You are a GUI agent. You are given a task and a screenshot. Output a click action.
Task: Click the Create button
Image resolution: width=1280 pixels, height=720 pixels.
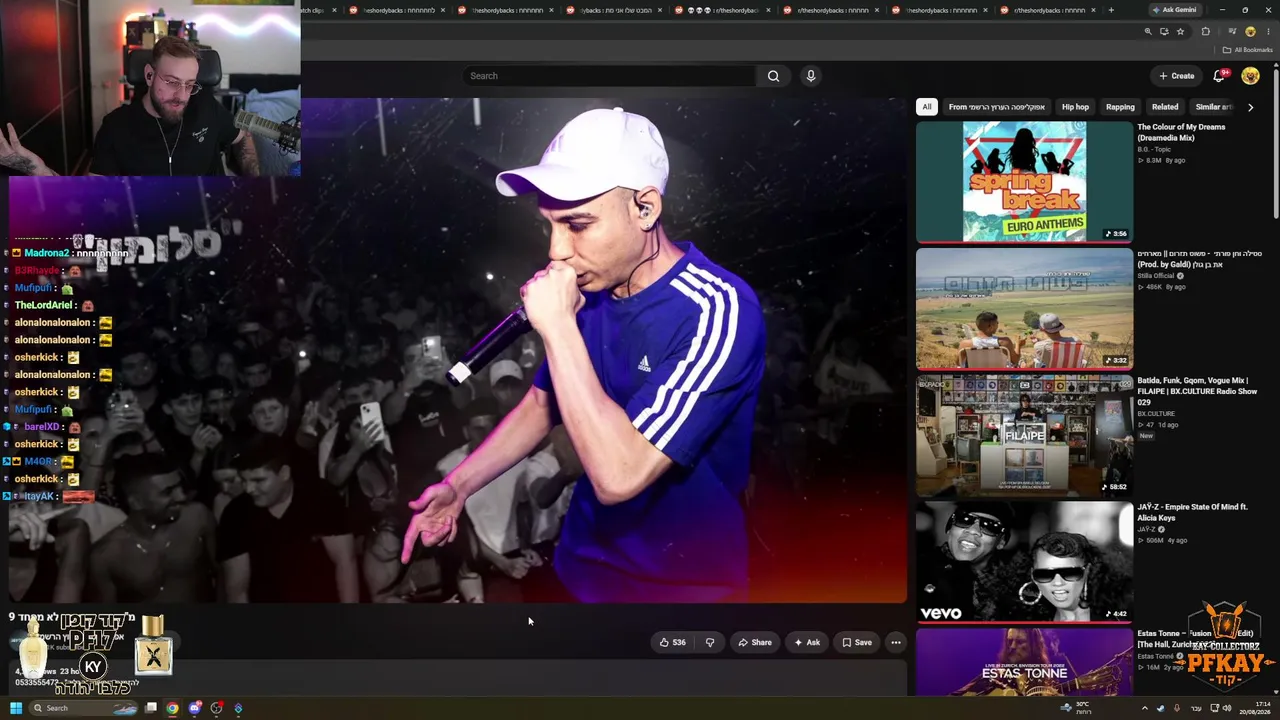(1176, 76)
